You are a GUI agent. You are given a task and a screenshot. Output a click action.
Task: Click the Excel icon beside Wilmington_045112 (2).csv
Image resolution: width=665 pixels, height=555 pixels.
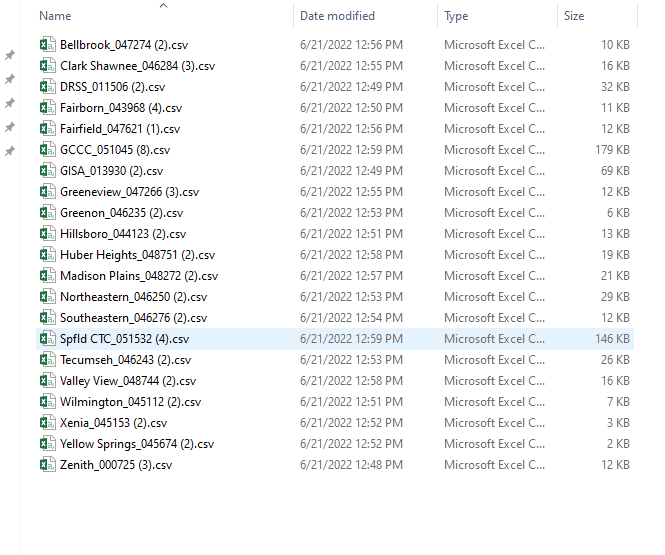48,402
